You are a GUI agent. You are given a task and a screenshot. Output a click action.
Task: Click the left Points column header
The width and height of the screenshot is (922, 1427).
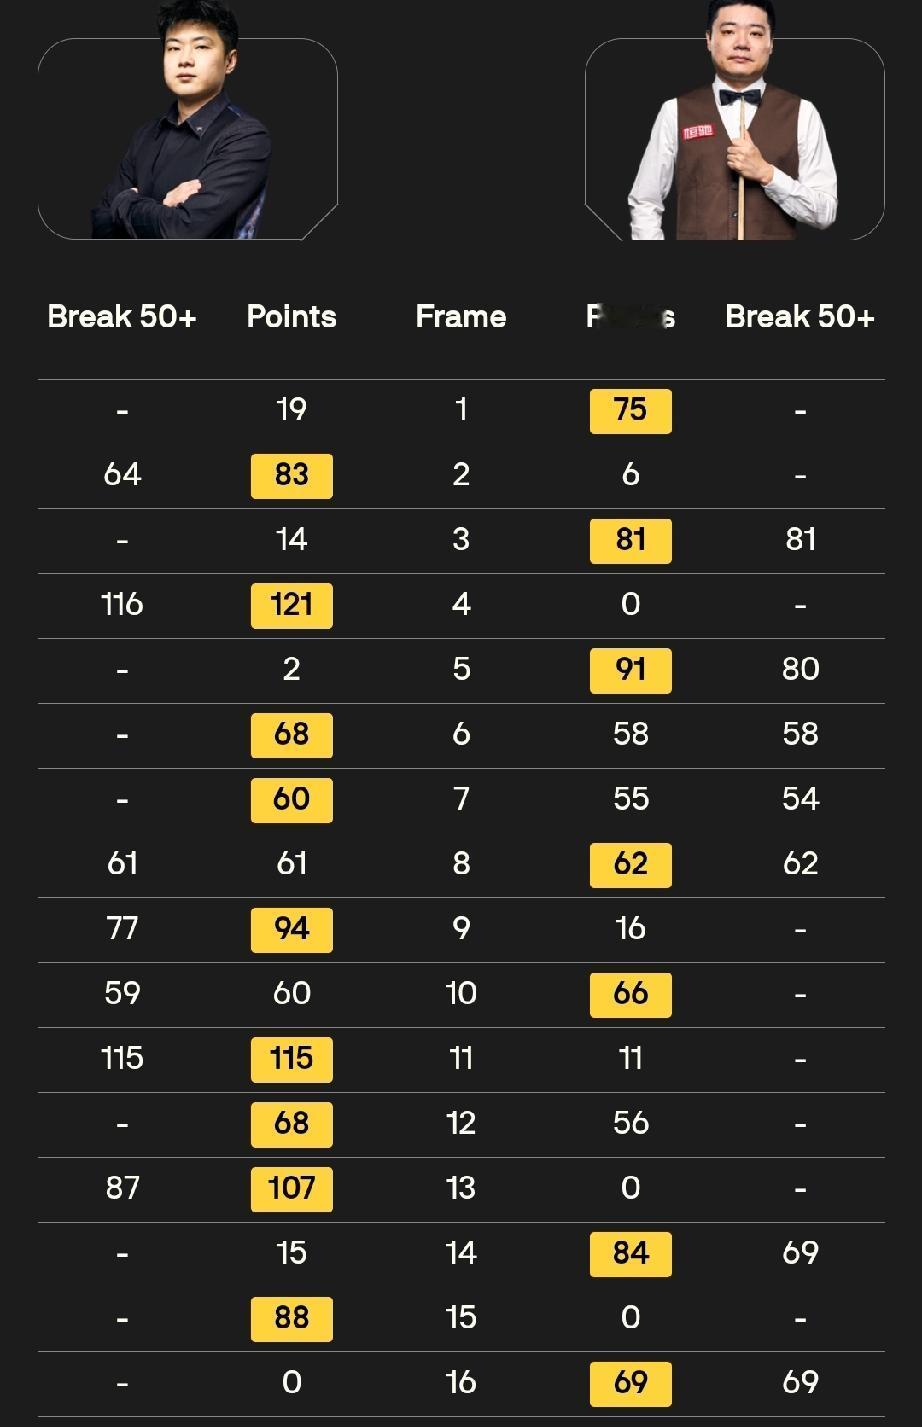click(291, 316)
